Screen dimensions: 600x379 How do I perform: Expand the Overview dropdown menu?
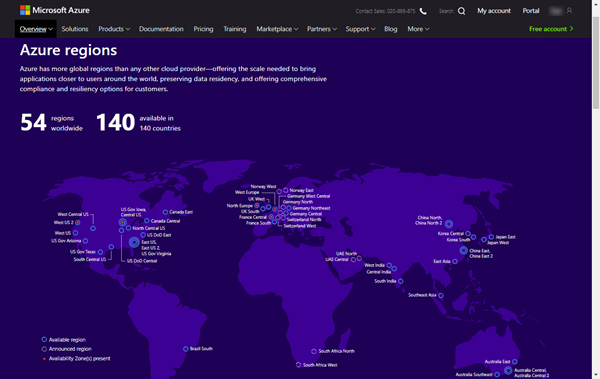tap(36, 29)
